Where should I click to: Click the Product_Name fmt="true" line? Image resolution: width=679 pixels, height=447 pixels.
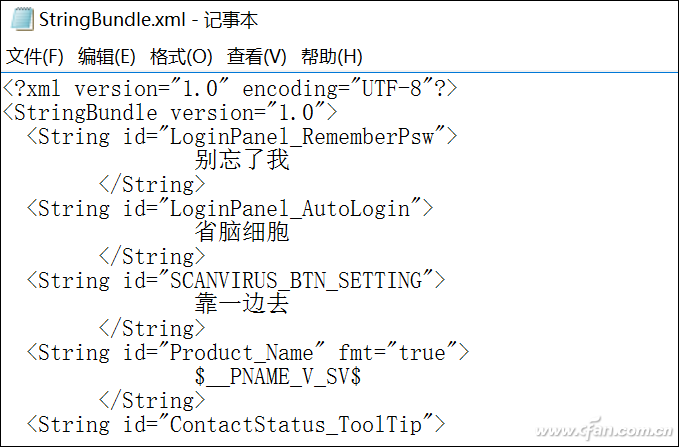(x=248, y=352)
